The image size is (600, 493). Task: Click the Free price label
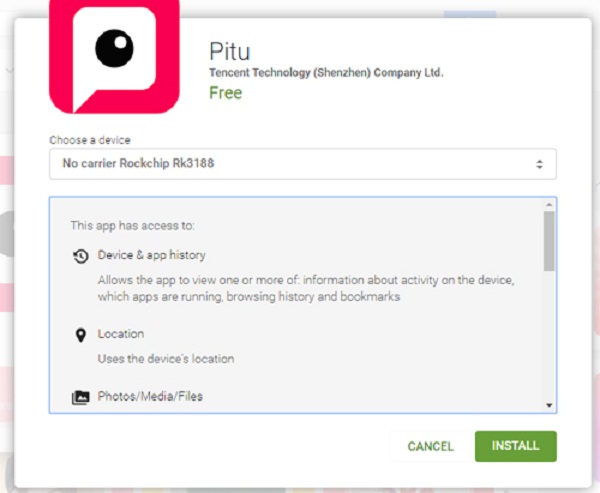tap(225, 93)
